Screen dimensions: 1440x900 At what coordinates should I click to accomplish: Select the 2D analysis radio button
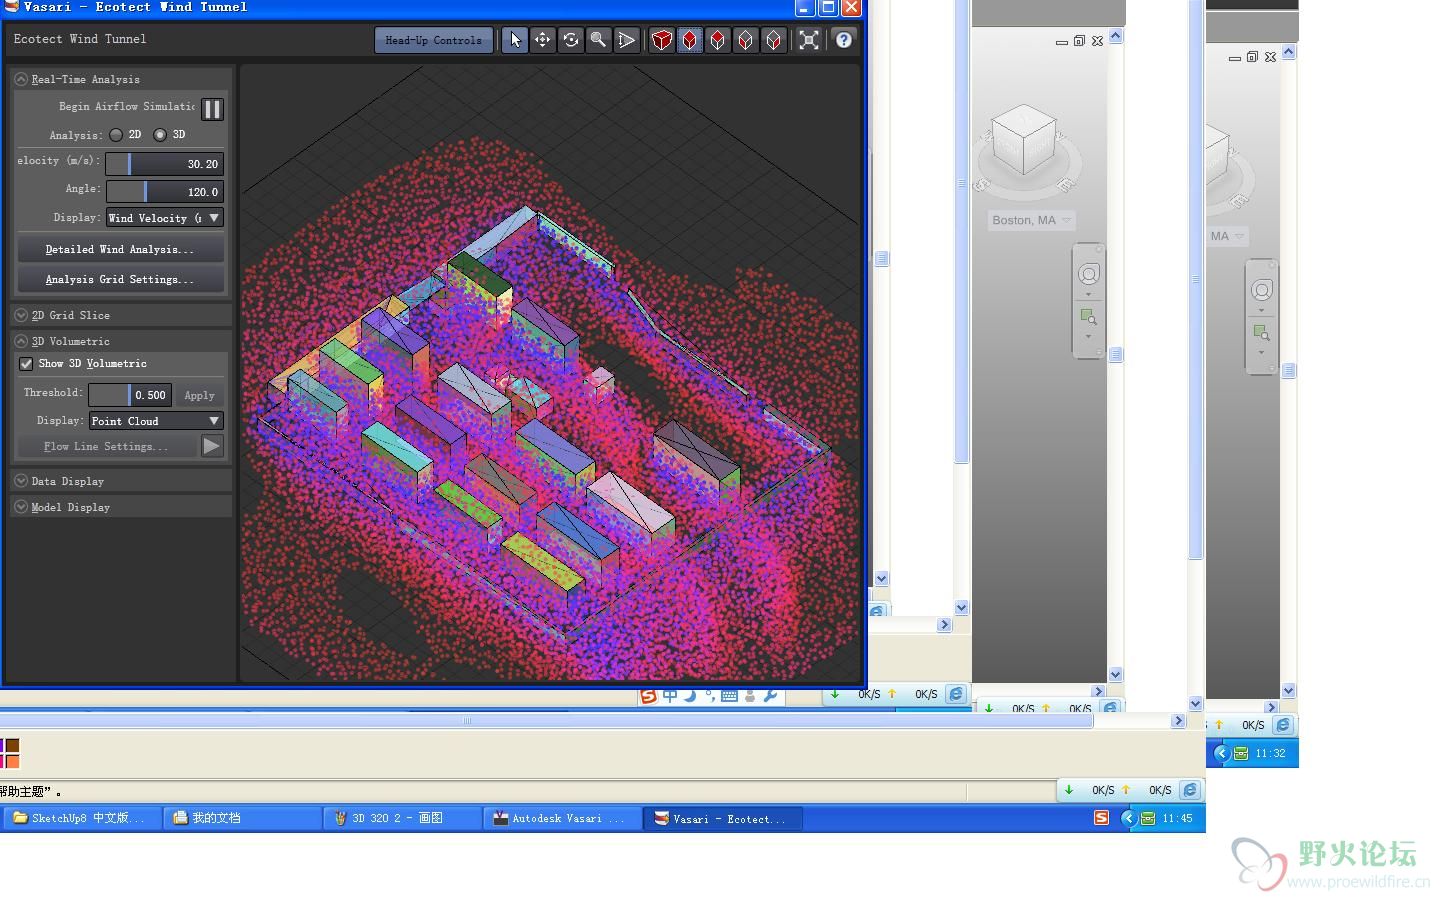pyautogui.click(x=116, y=134)
